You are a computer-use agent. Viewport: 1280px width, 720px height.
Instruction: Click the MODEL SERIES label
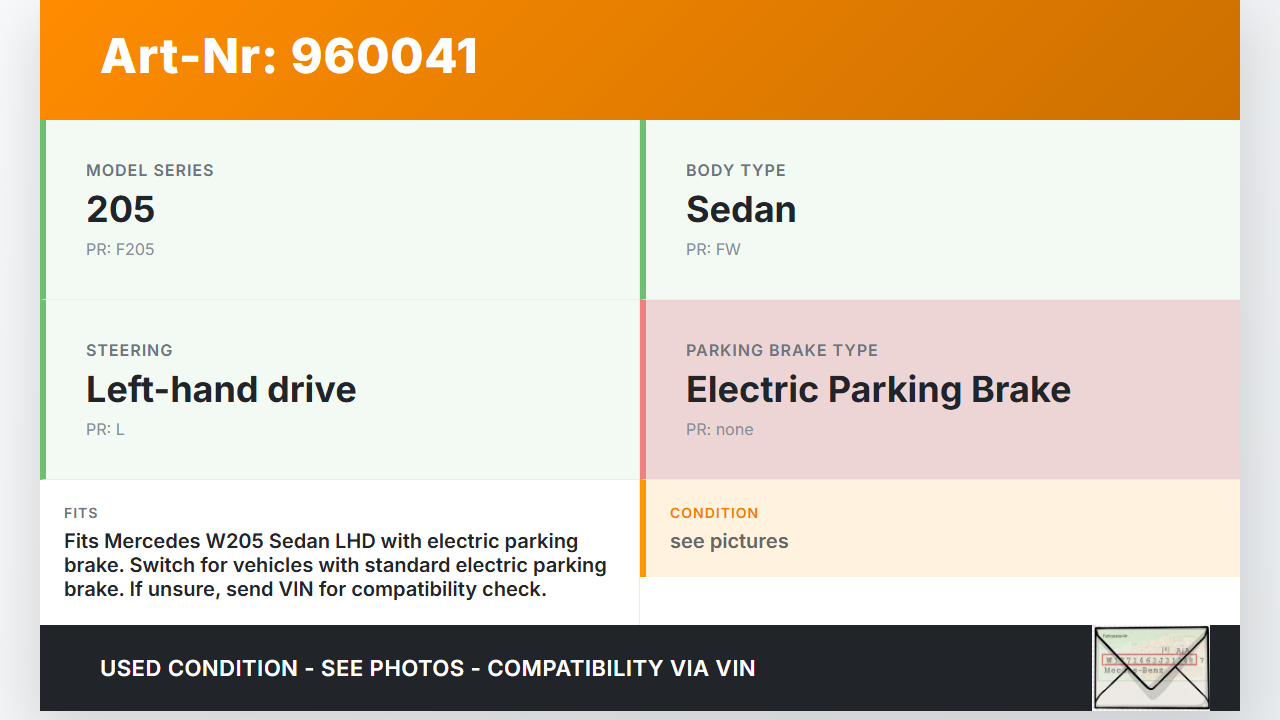[x=150, y=171]
